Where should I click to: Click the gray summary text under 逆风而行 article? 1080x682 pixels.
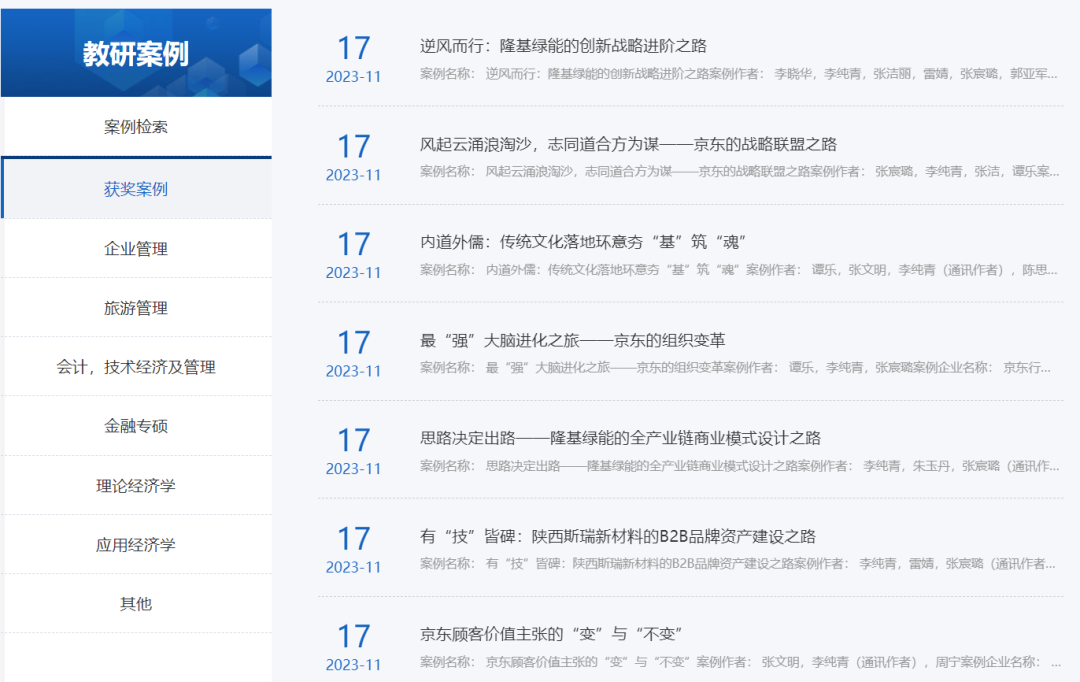[738, 74]
